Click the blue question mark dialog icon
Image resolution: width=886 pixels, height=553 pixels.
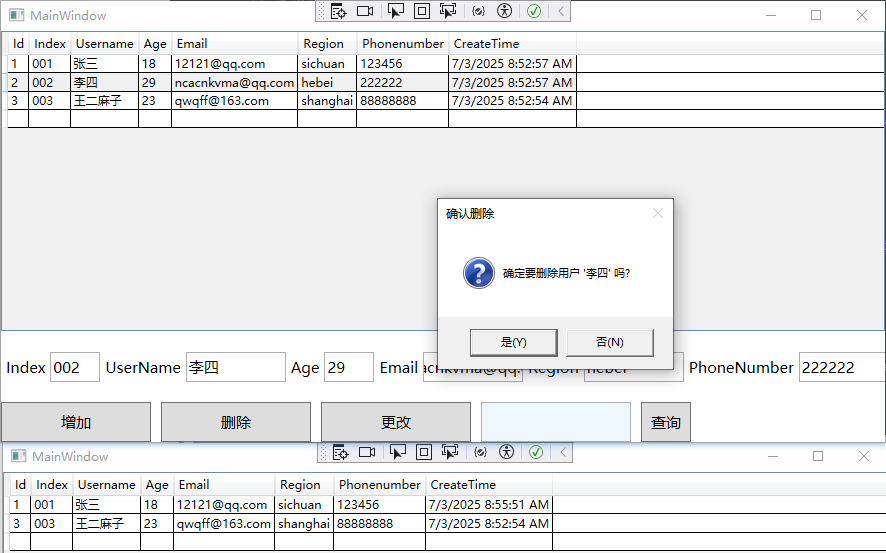click(479, 273)
